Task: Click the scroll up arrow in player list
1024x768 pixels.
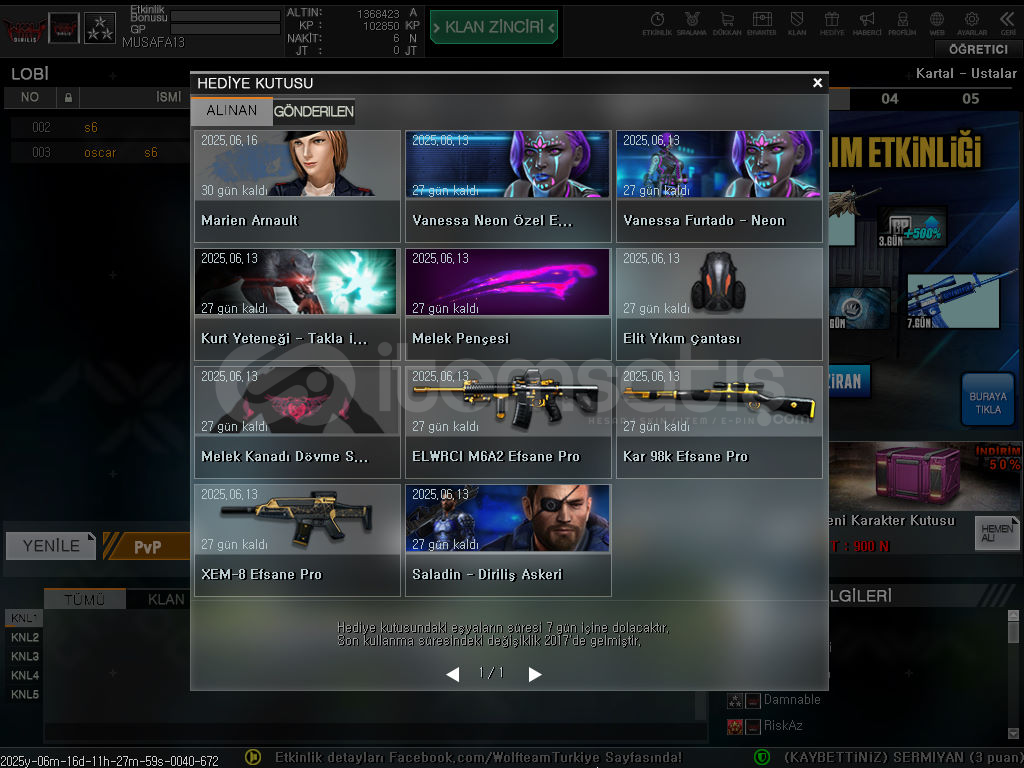Action: pos(1013,615)
